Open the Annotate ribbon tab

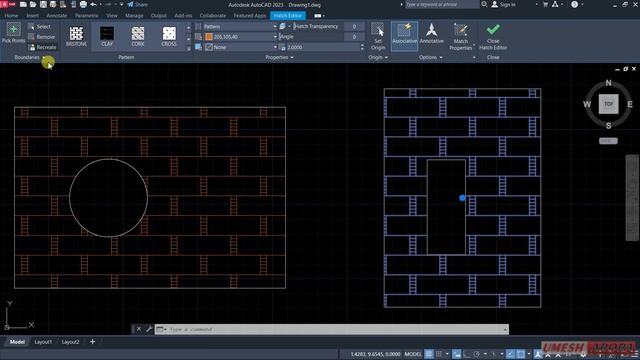pos(57,16)
